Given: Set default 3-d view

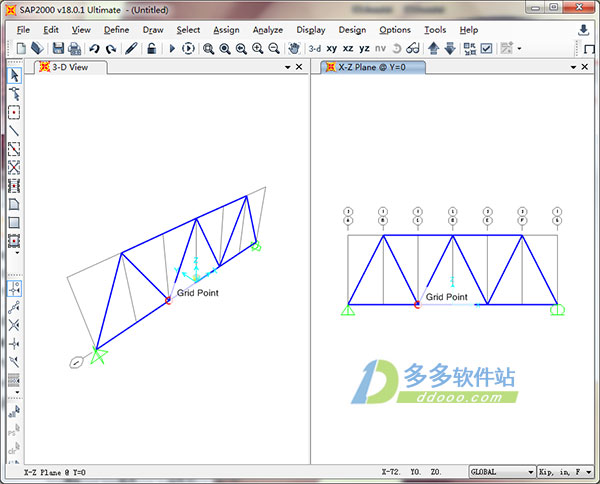Looking at the screenshot, I should 315,49.
